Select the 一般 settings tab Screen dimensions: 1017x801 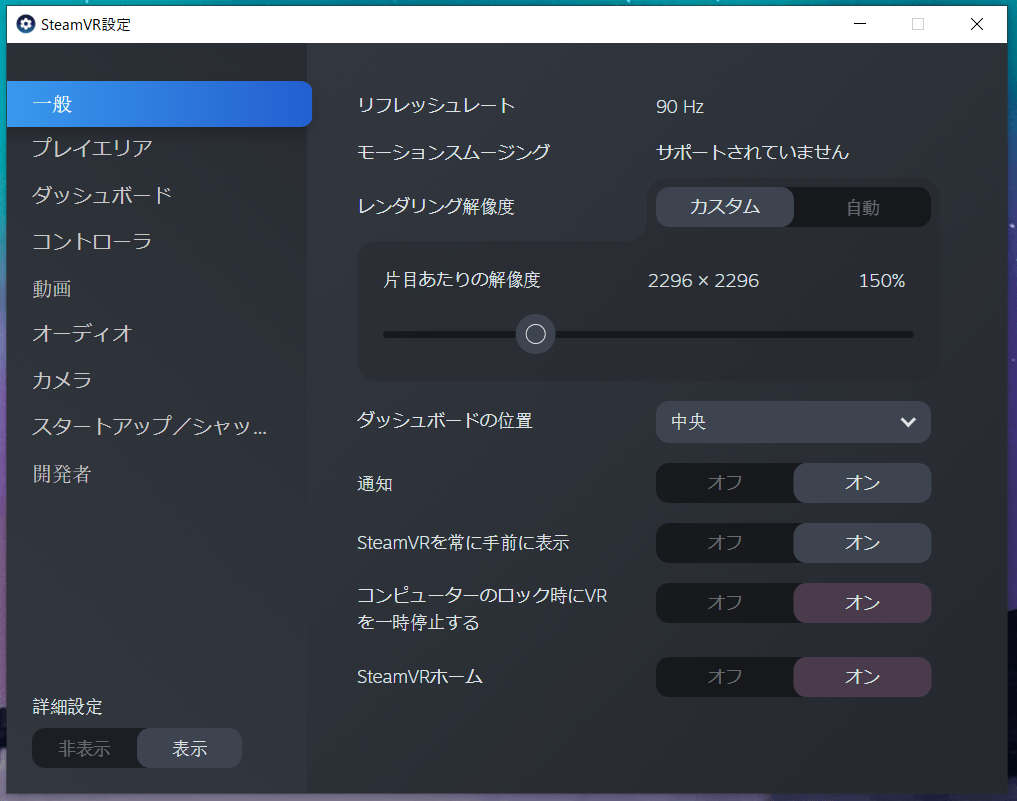click(159, 104)
